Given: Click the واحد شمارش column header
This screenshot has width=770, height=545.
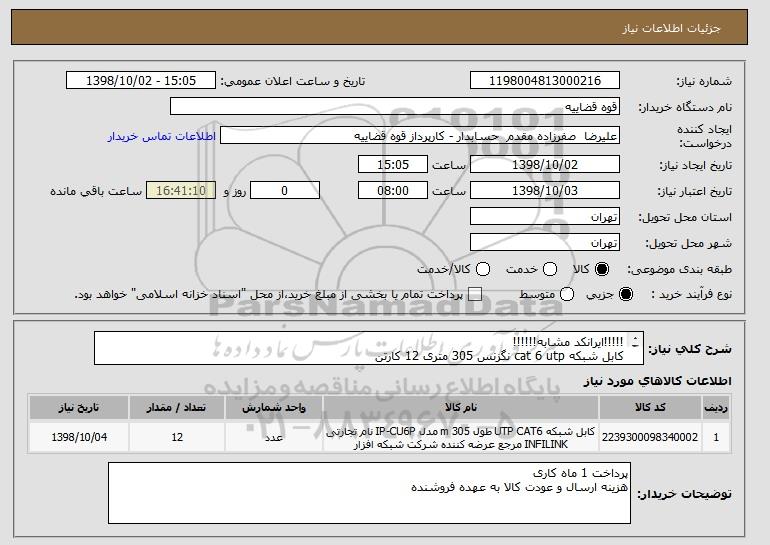Looking at the screenshot, I should tap(274, 408).
